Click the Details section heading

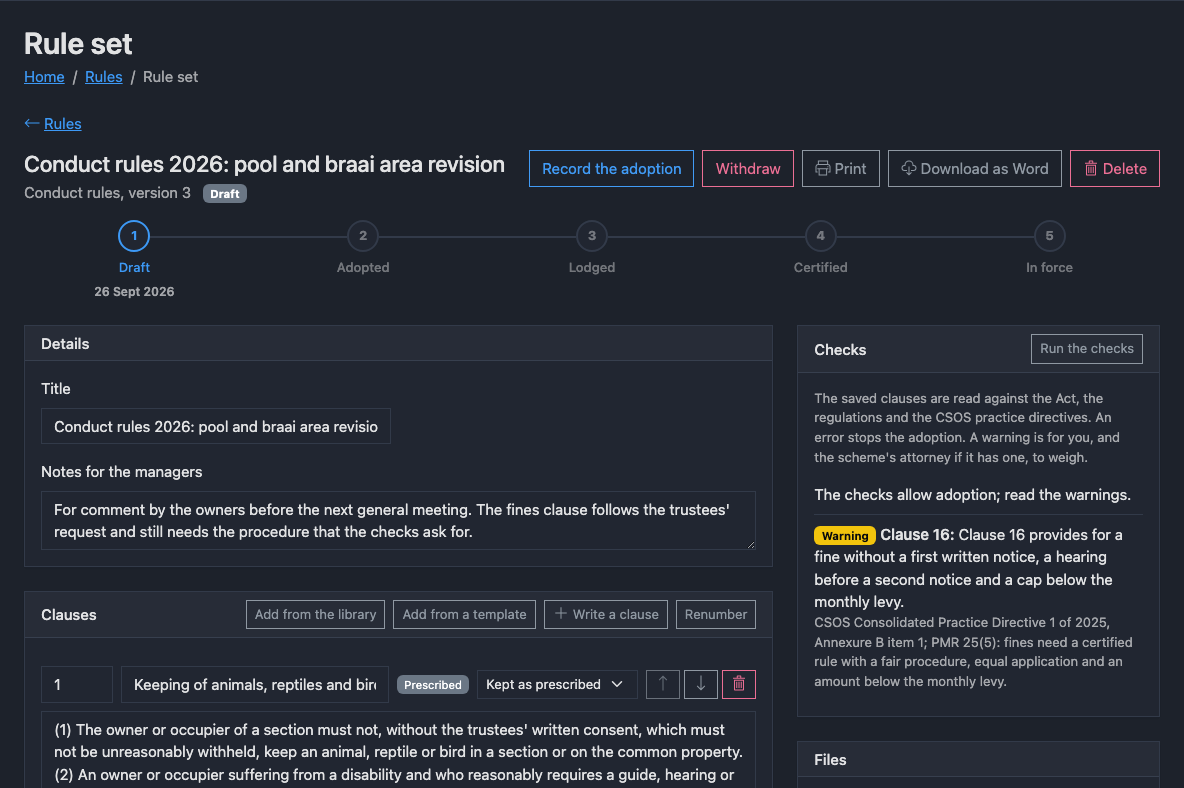click(x=65, y=344)
